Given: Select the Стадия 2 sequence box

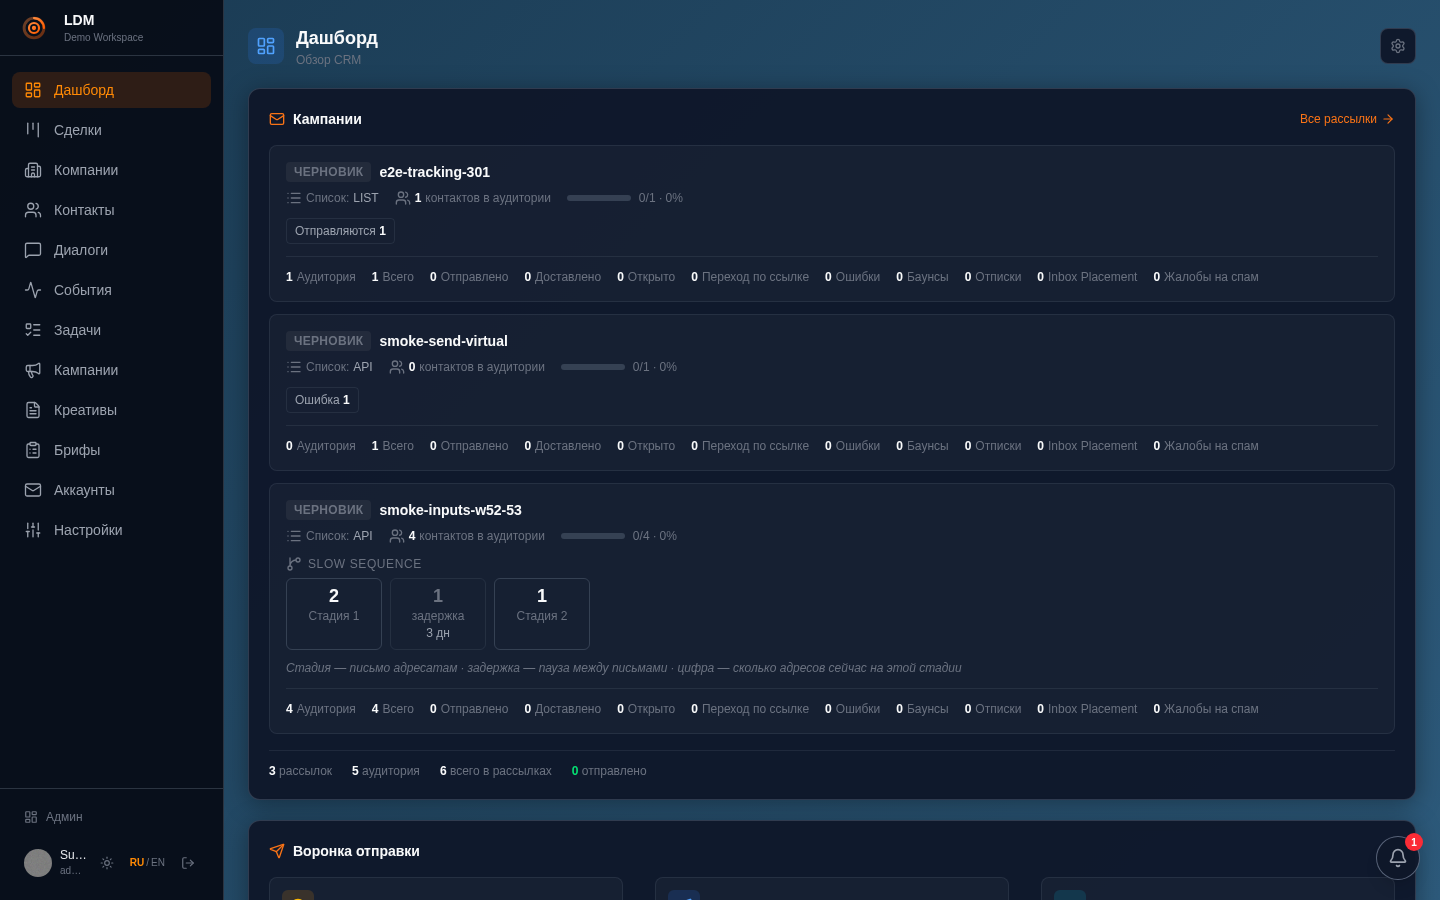Looking at the screenshot, I should point(542,614).
